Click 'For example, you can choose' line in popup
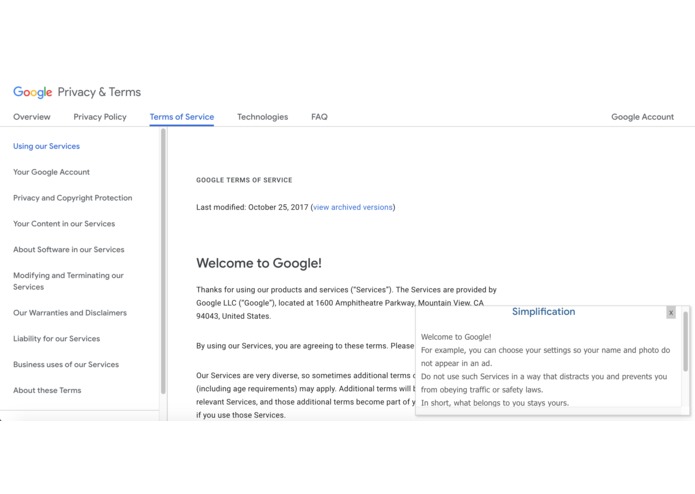This screenshot has height=494, width=695. (x=545, y=357)
